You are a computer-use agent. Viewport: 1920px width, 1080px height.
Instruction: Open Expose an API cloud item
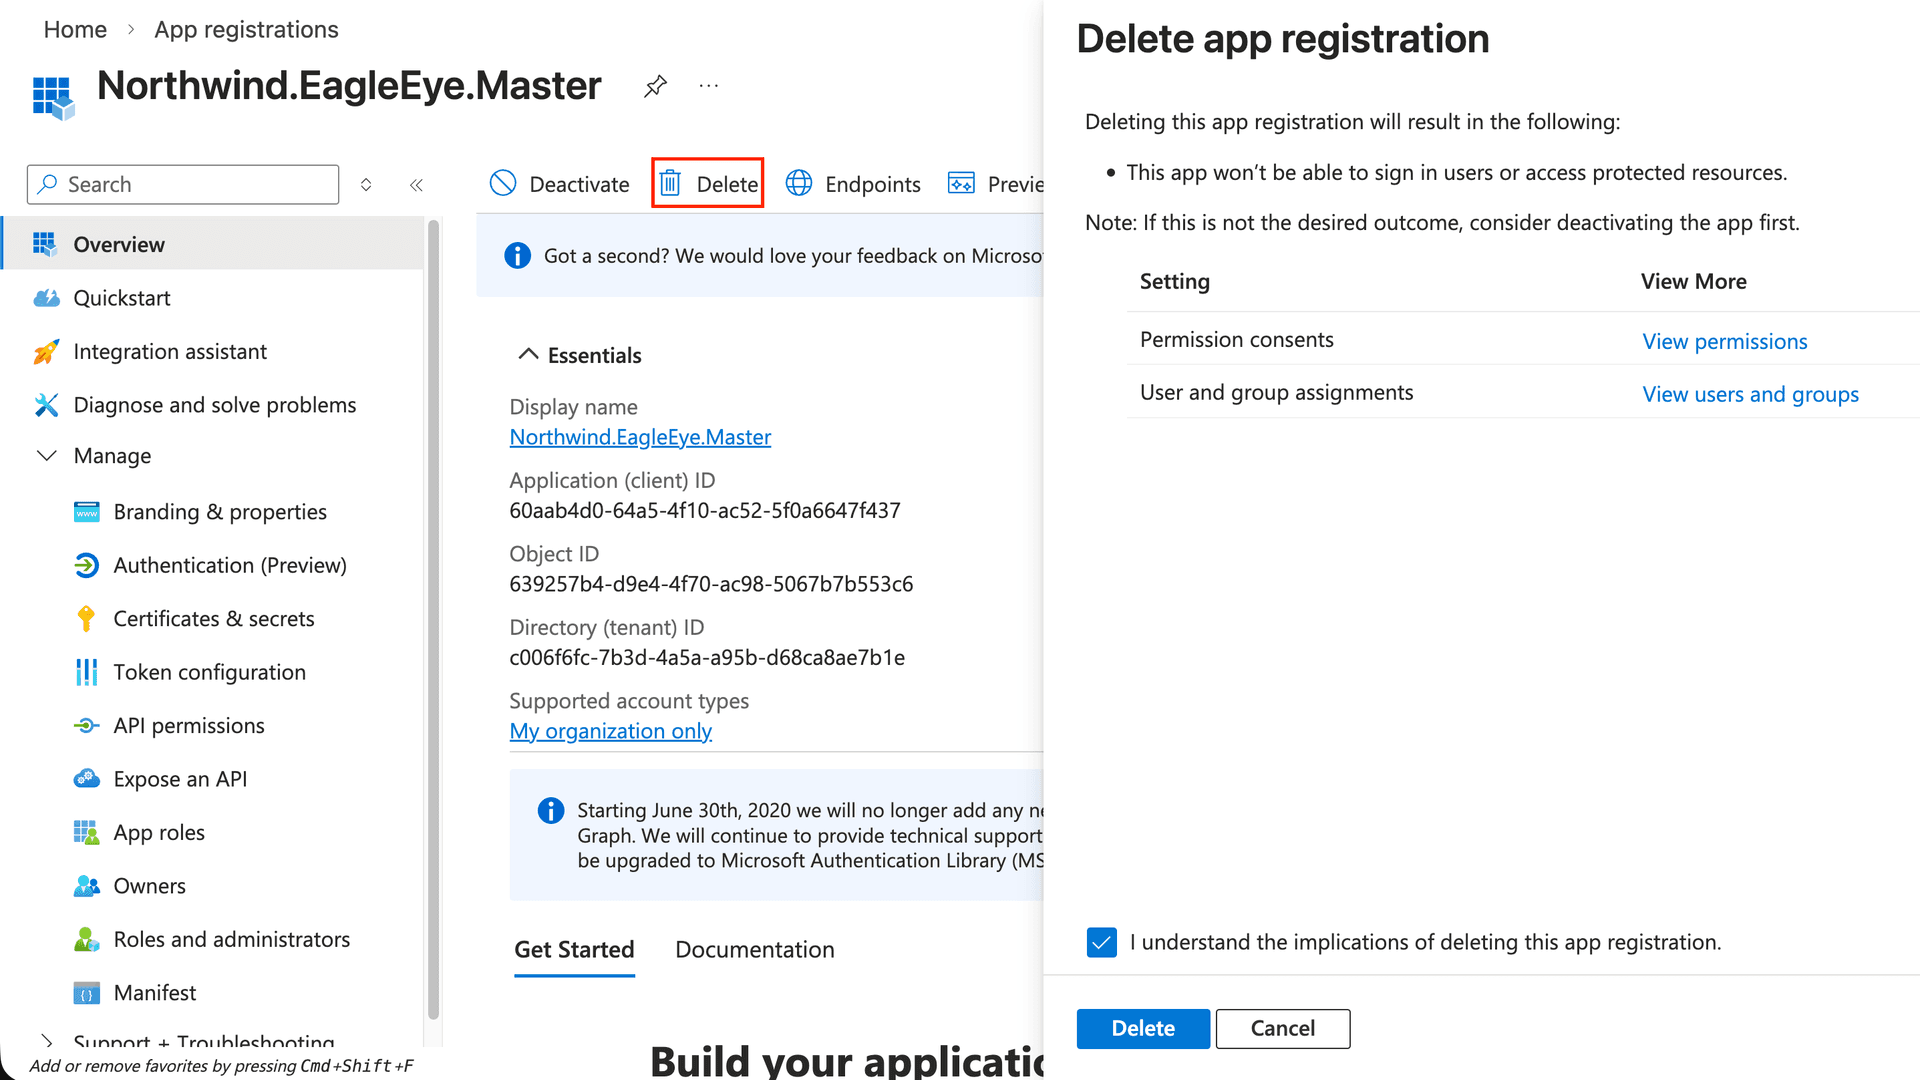[180, 779]
